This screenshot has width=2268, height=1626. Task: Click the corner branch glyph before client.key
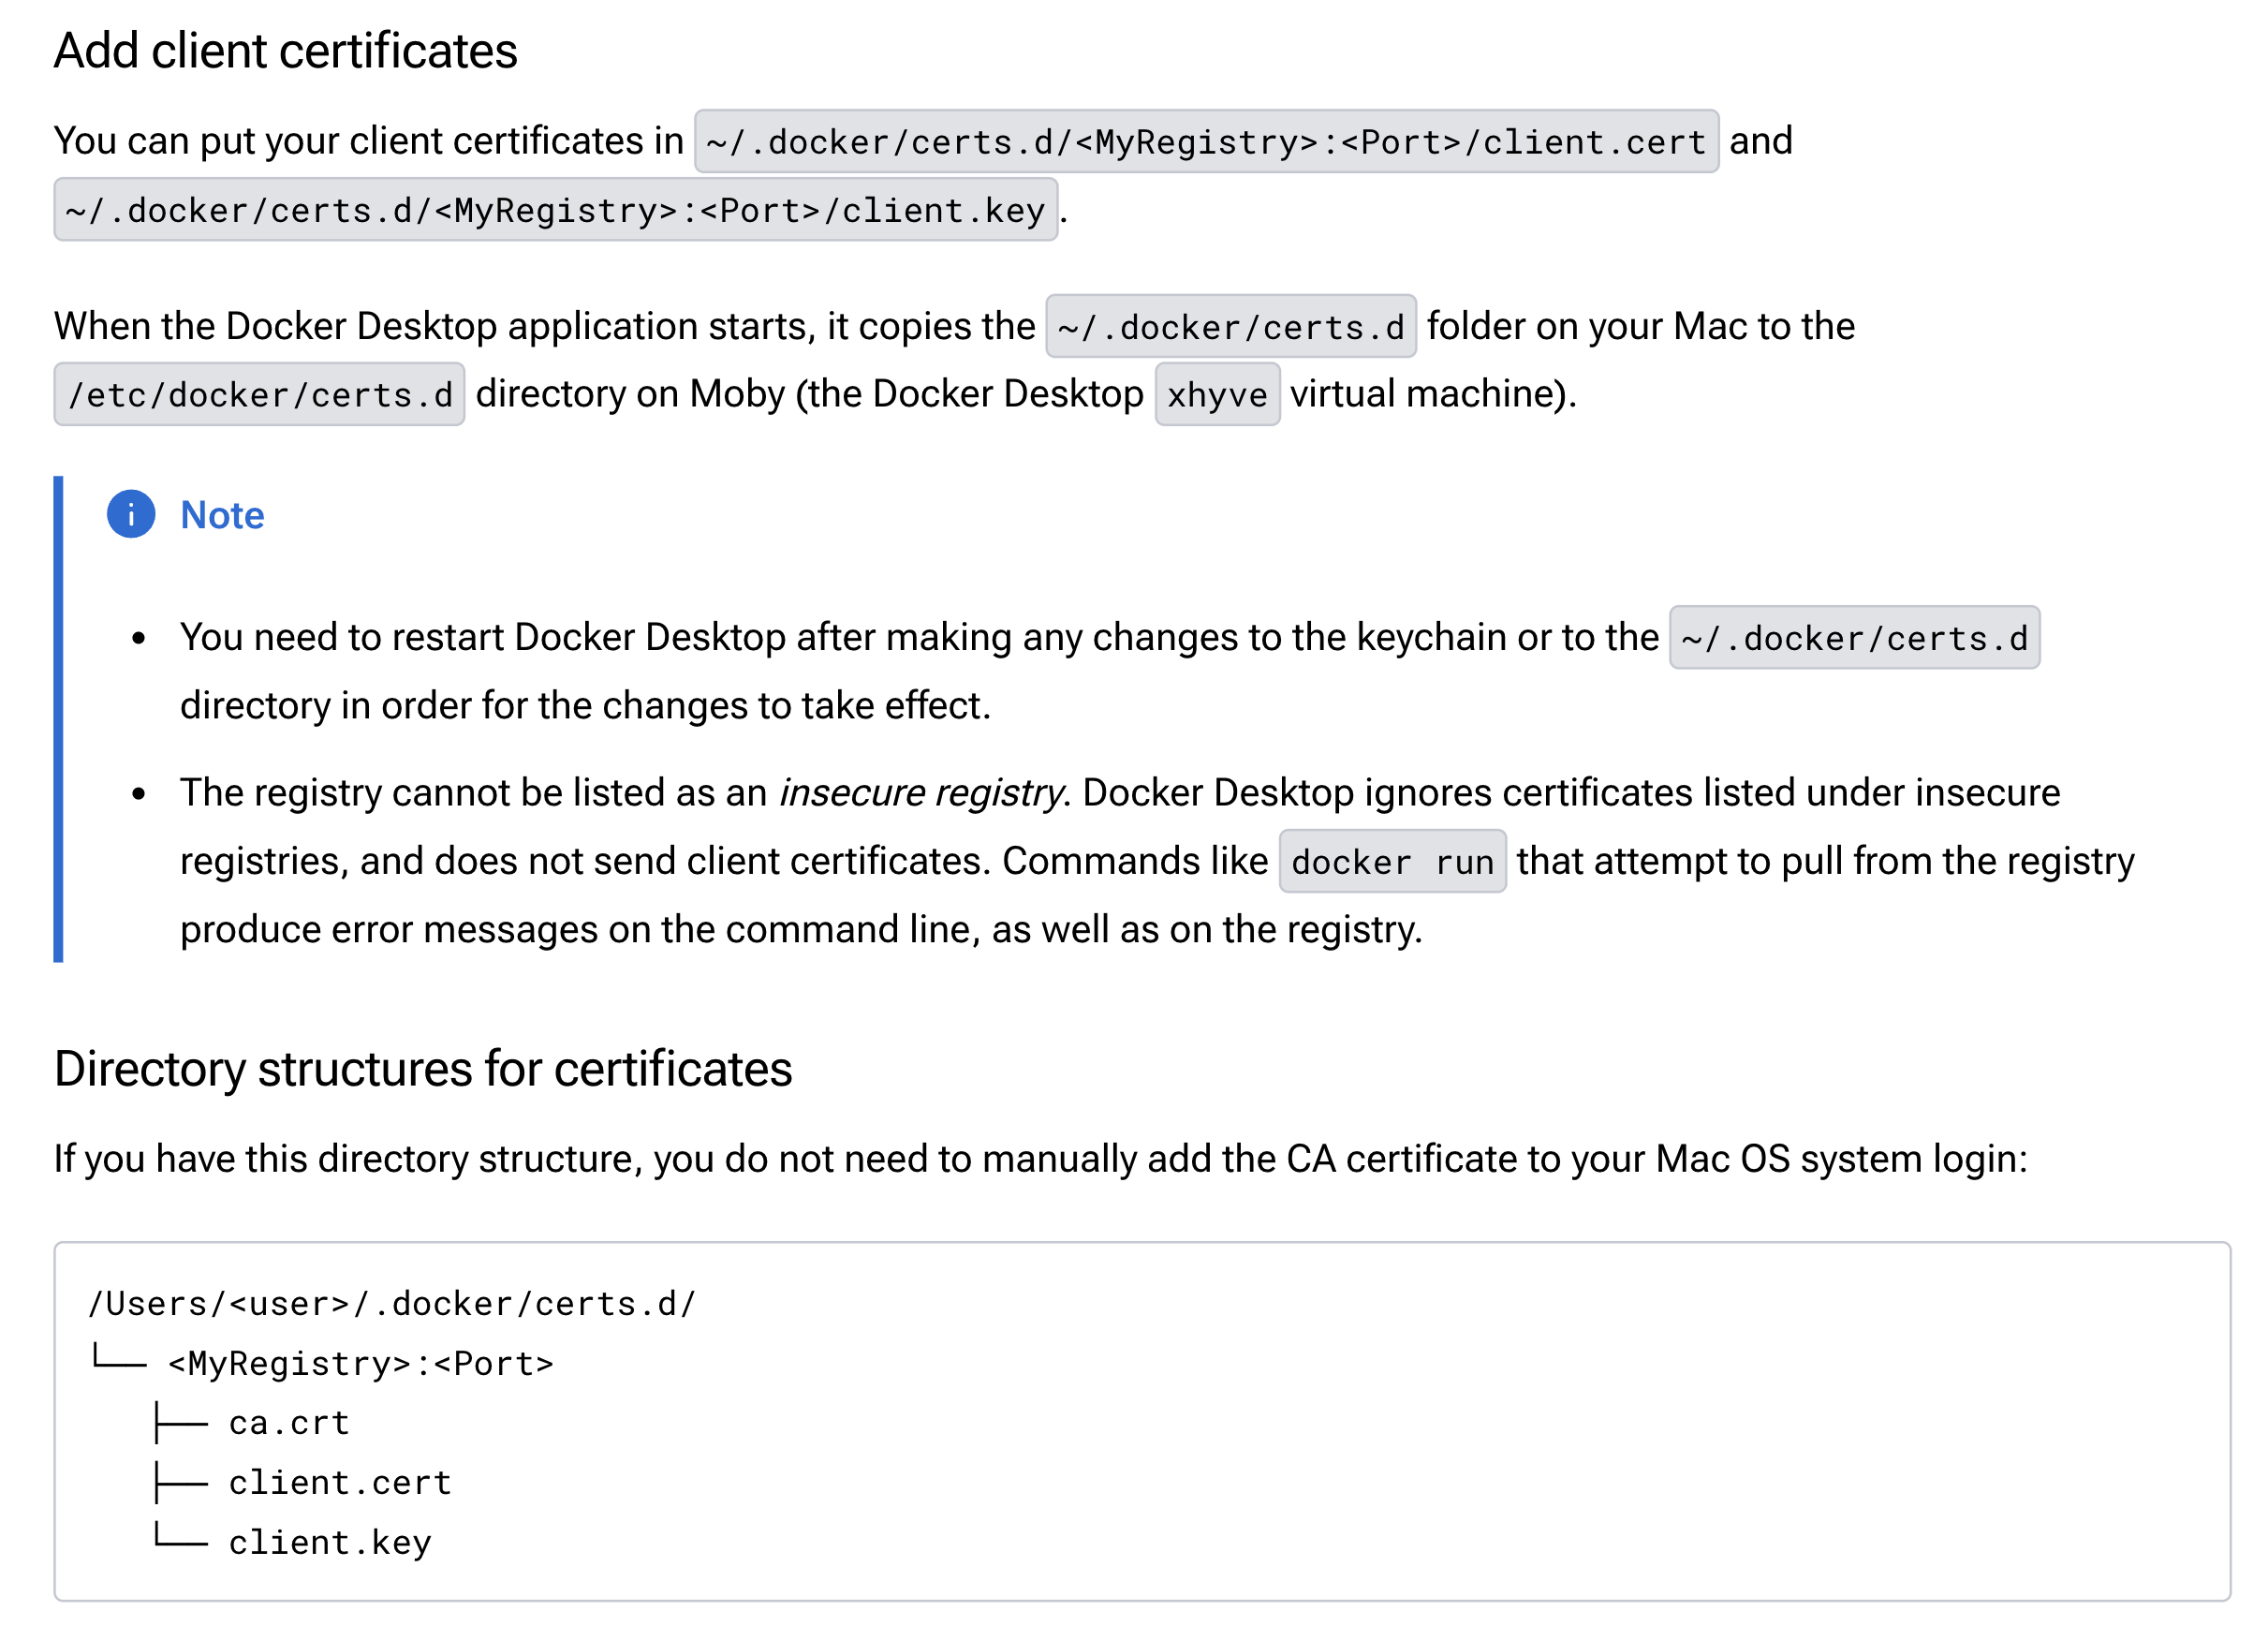pyautogui.click(x=181, y=1537)
